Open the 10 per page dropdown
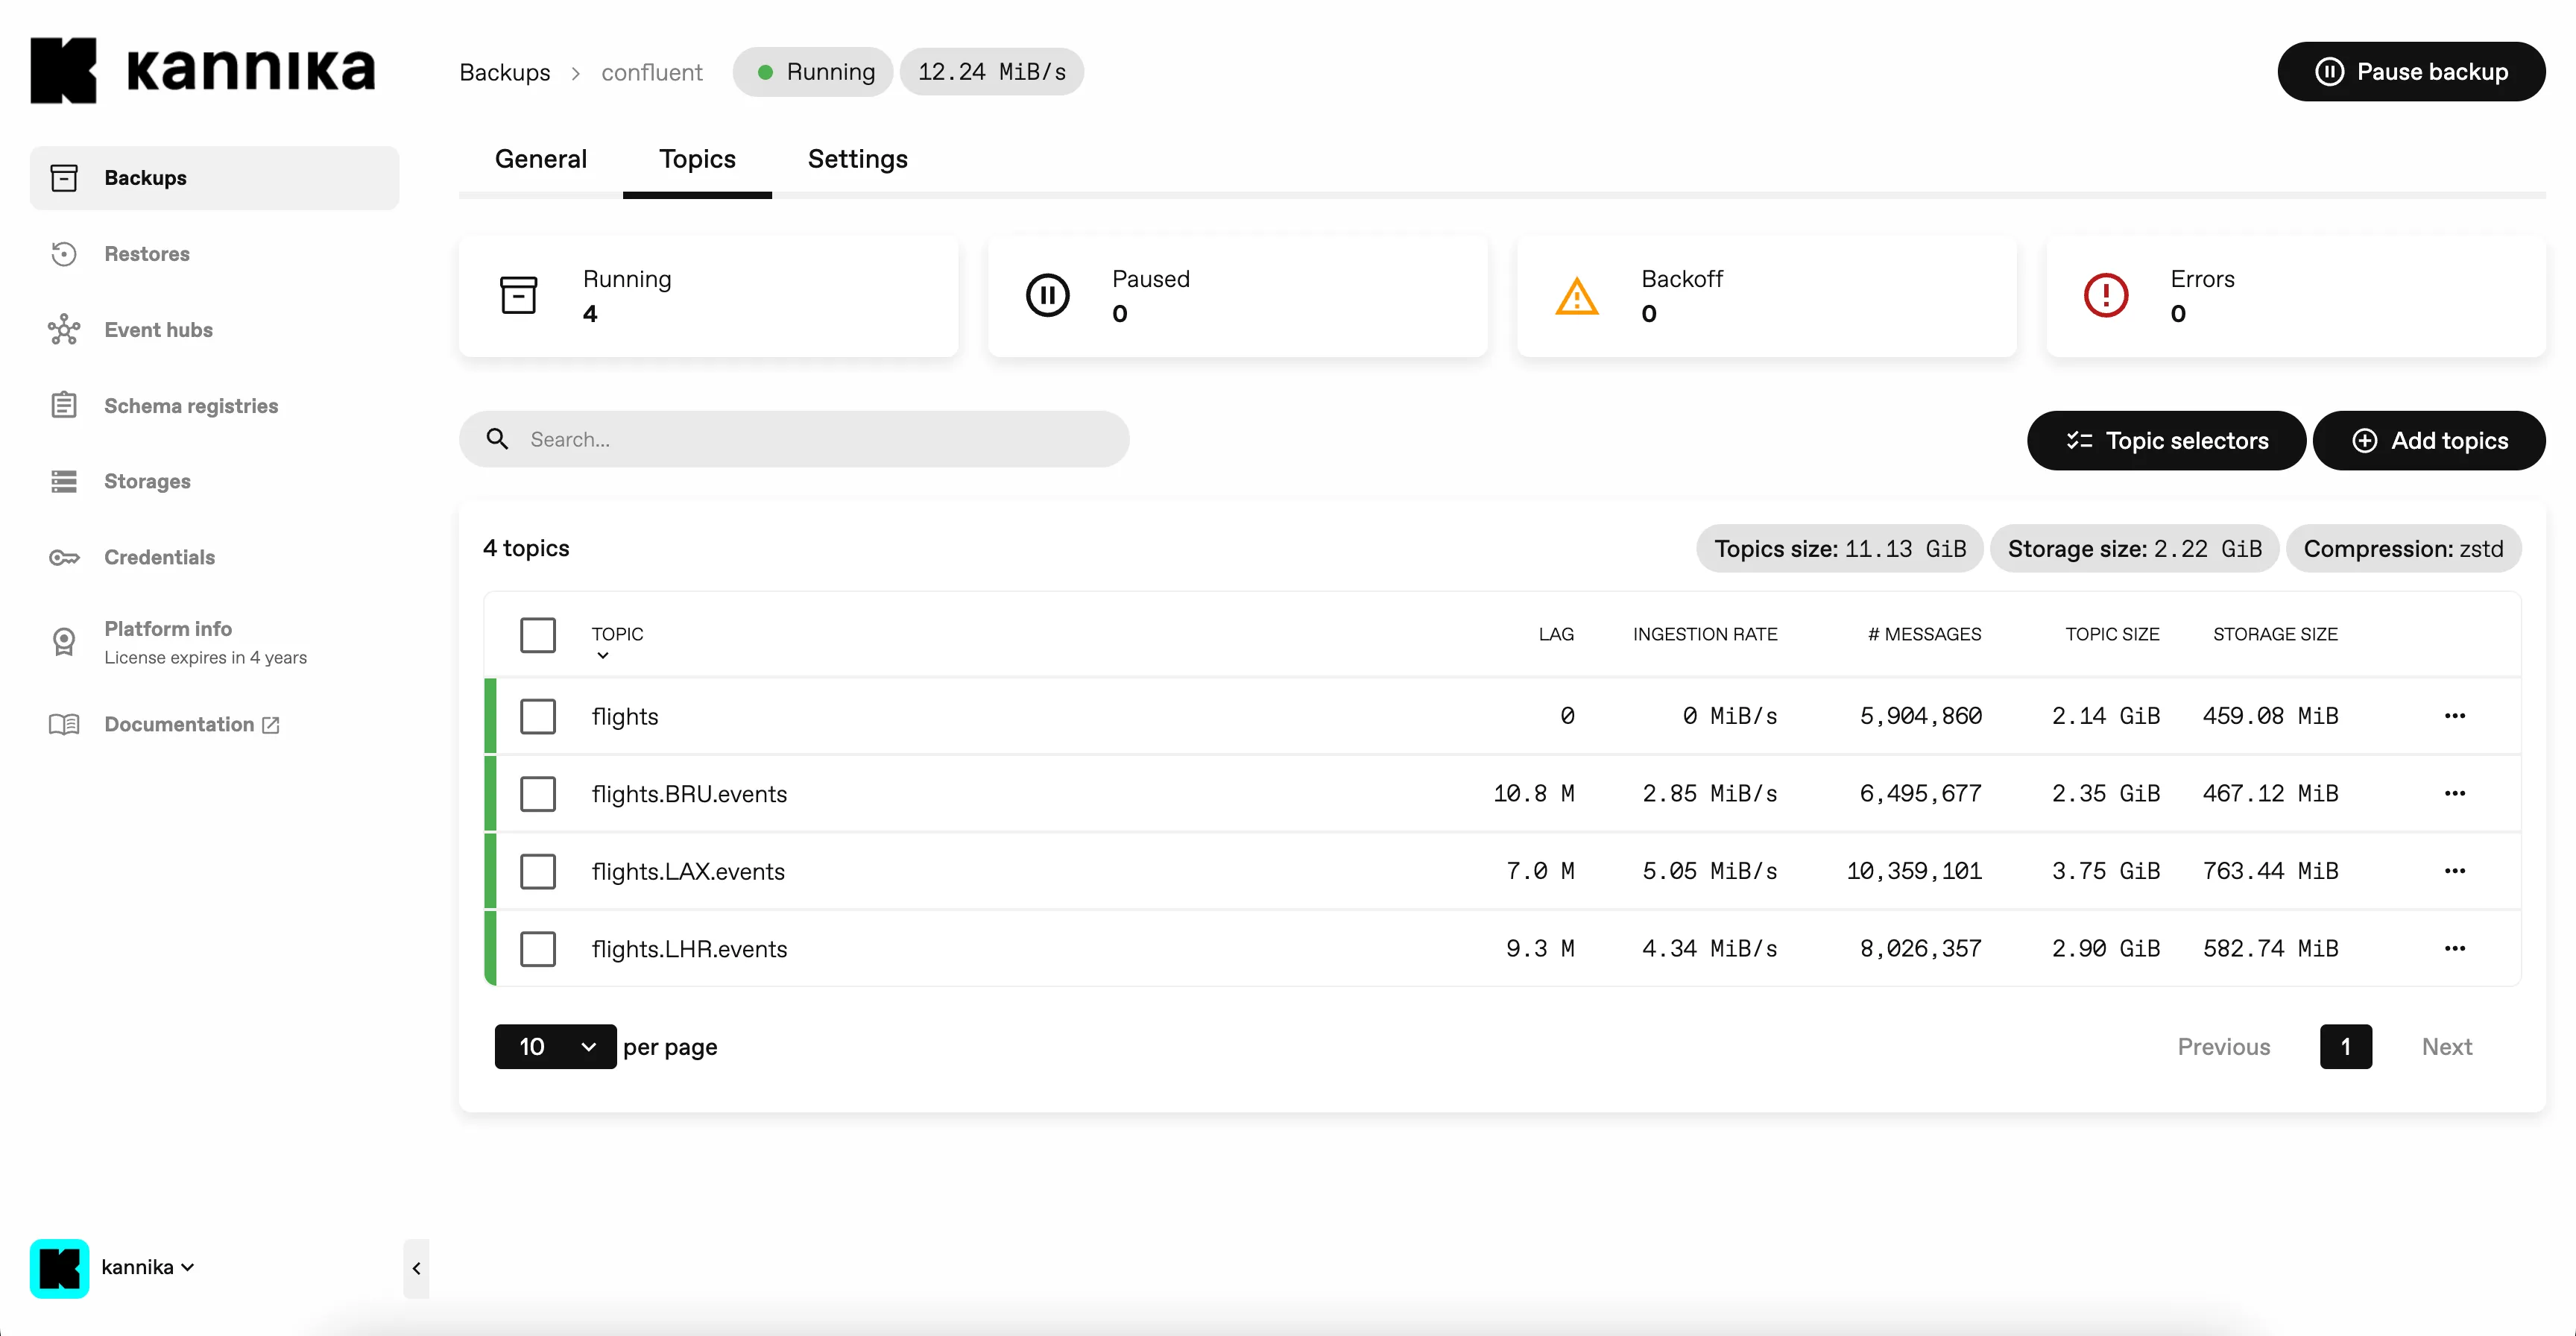This screenshot has width=2576, height=1336. click(x=555, y=1047)
